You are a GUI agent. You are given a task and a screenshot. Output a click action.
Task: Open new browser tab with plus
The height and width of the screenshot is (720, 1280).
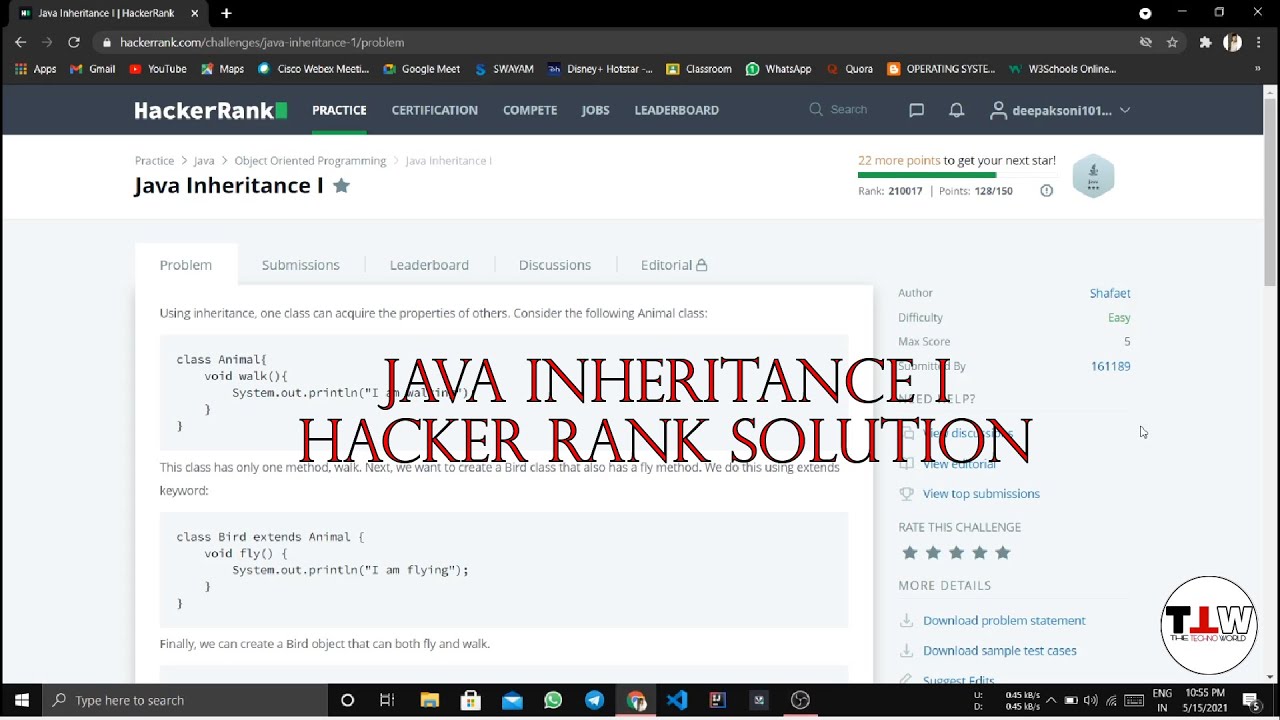coord(226,13)
